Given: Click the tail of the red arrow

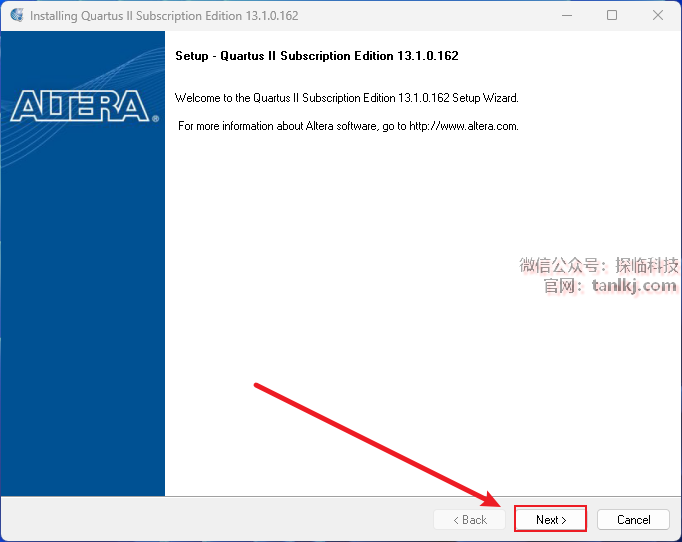Looking at the screenshot, I should click(257, 385).
